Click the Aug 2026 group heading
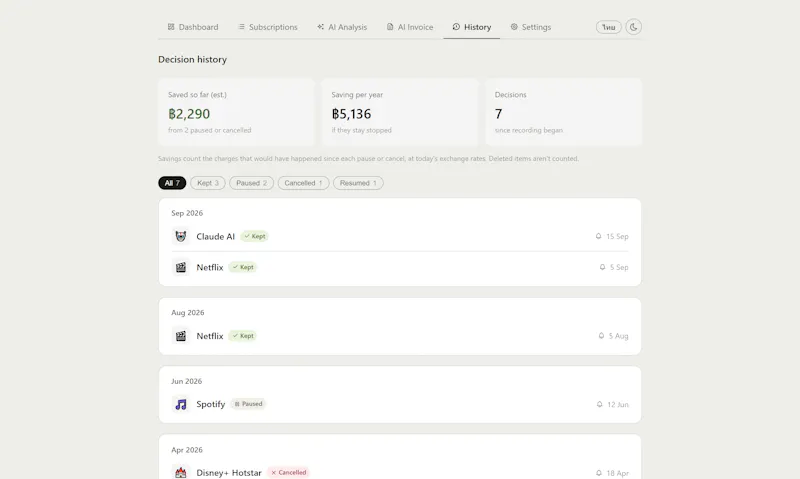Screen dimensions: 800x479 coord(188,313)
